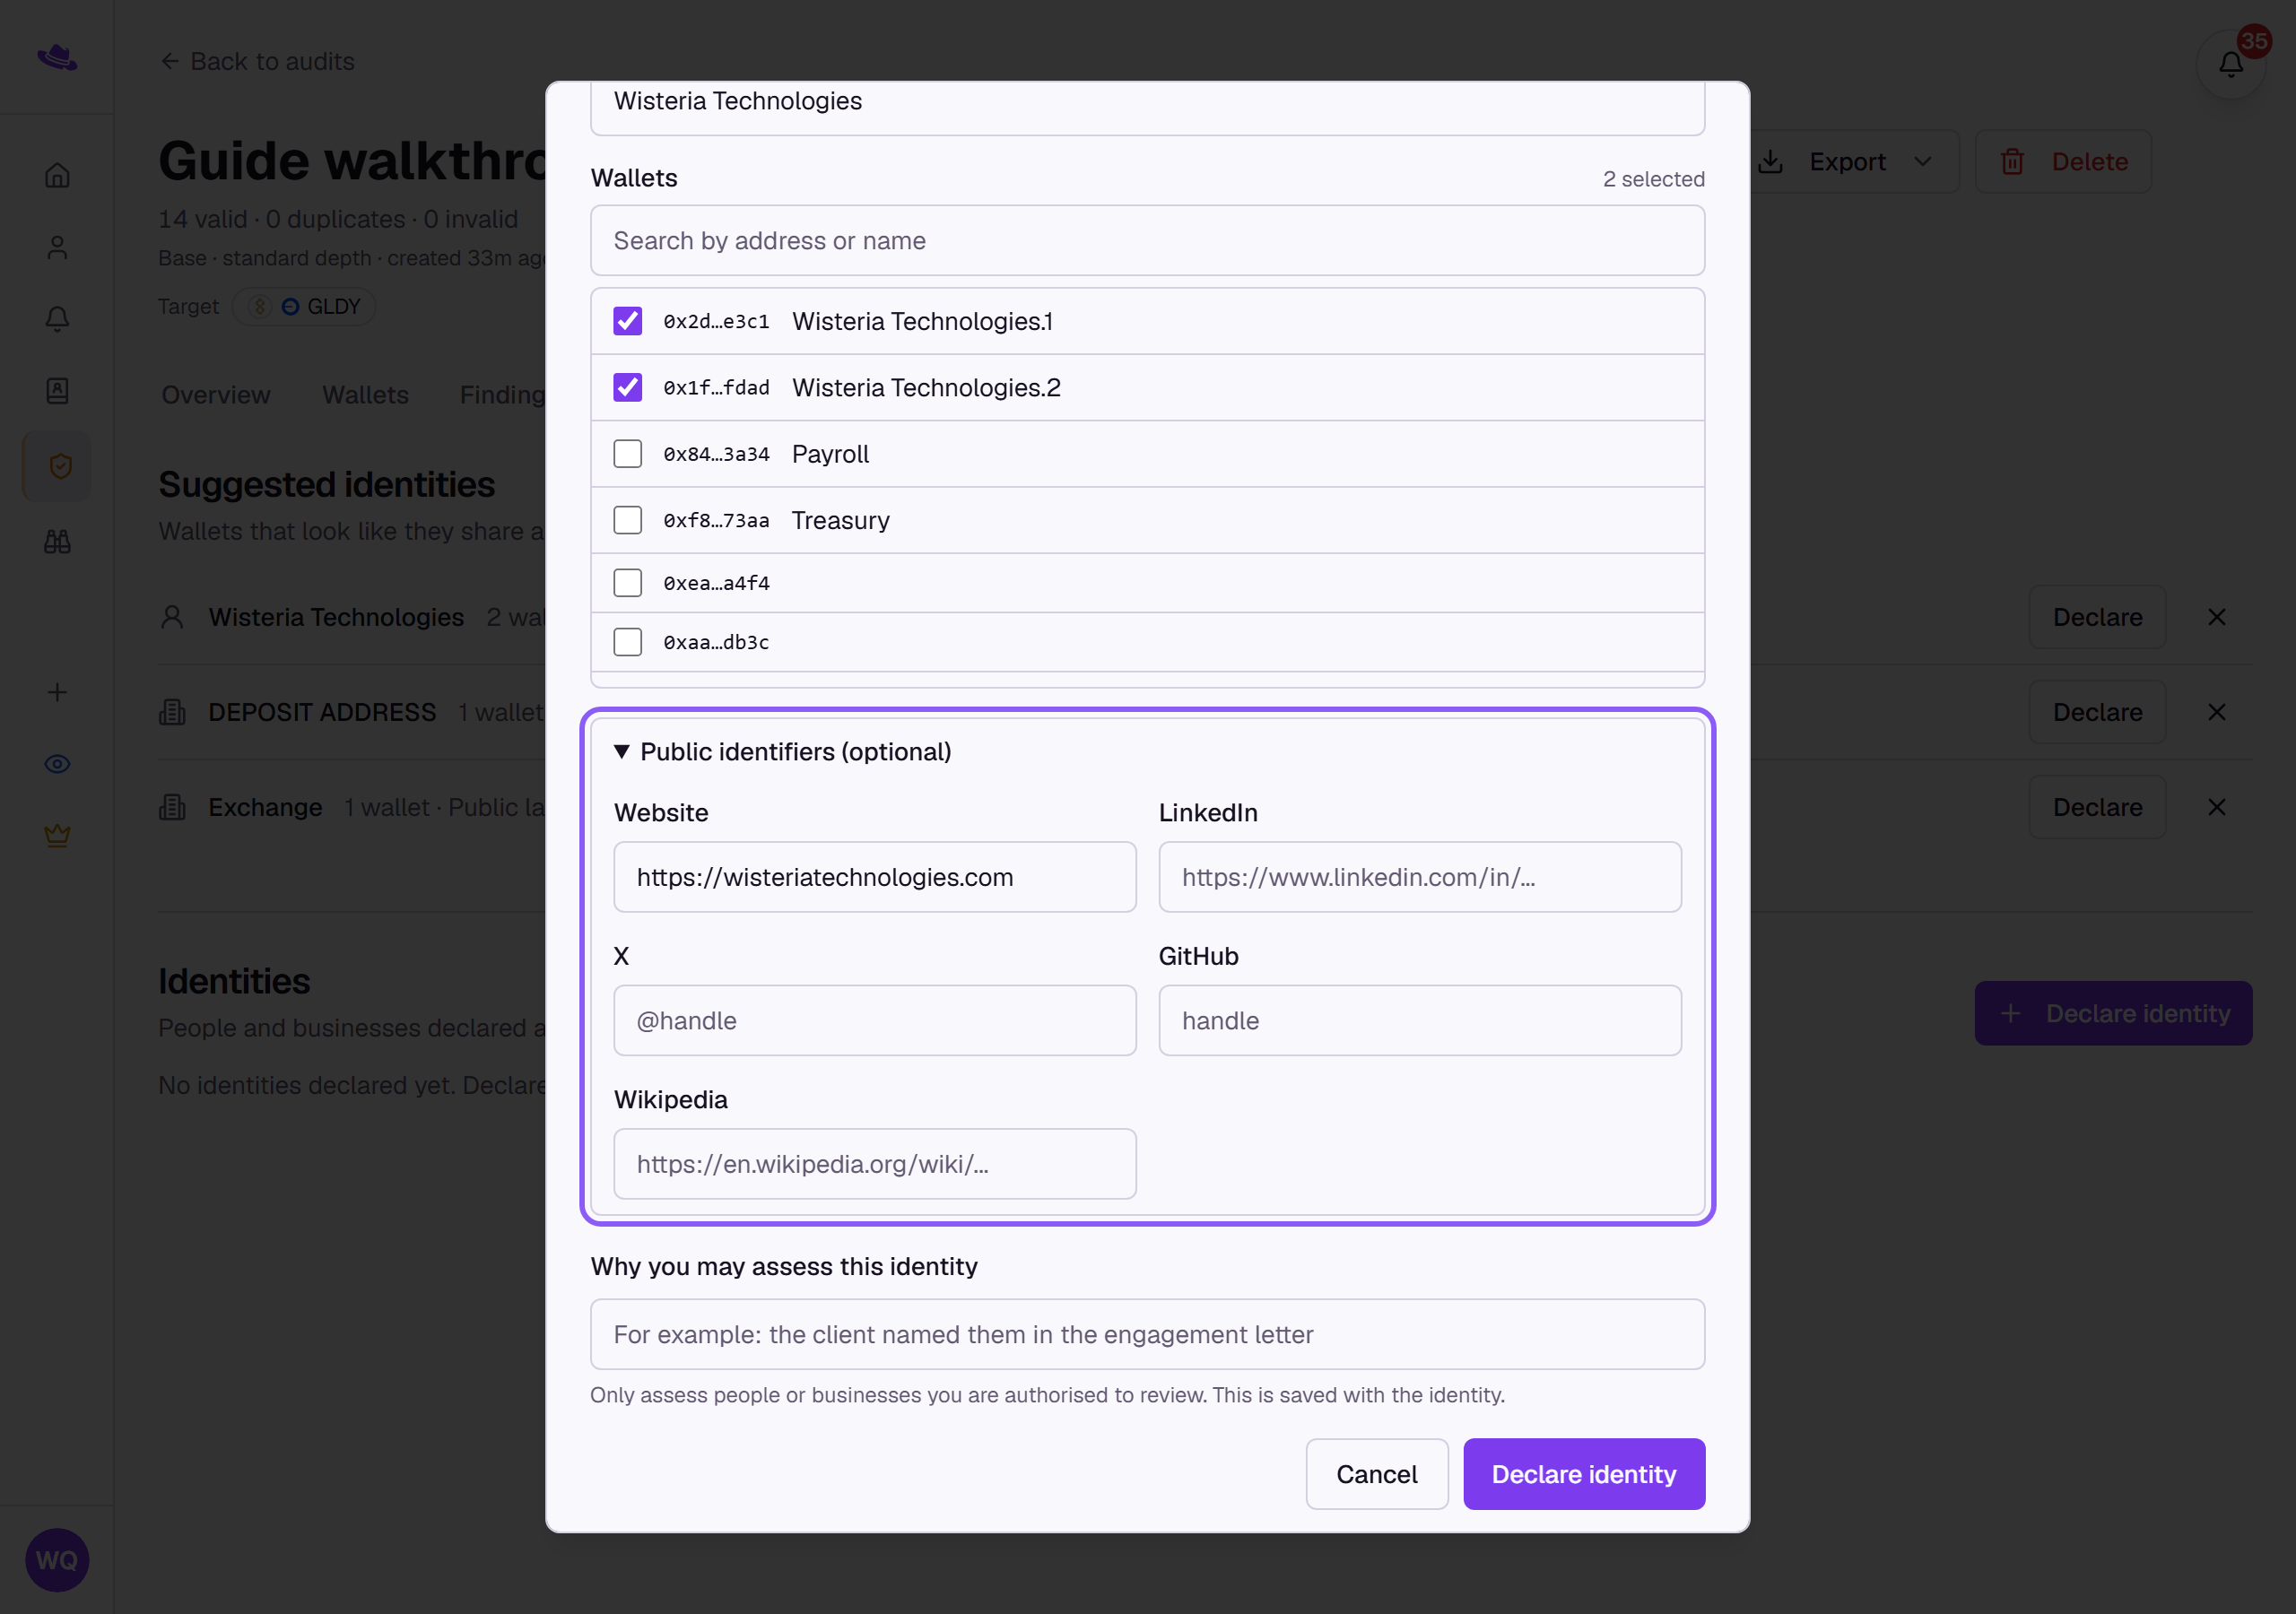Switch to the Overview tab
The image size is (2296, 1614).
point(216,395)
